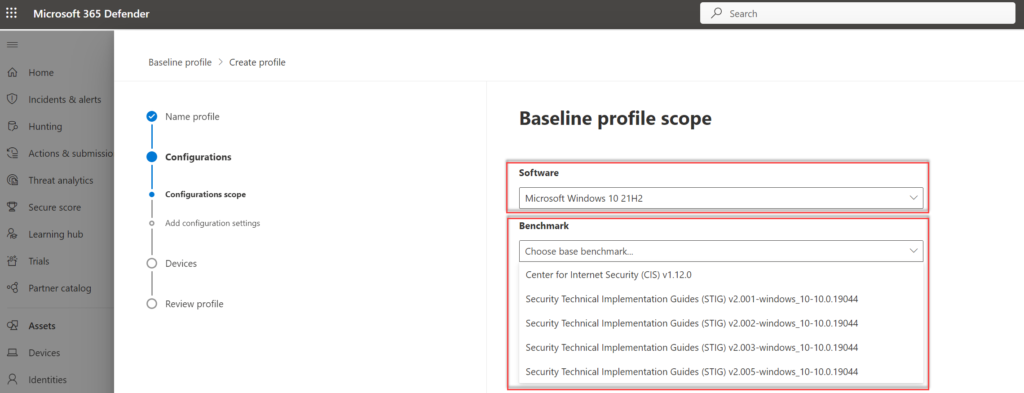Open Identities under Assets
The height and width of the screenshot is (393, 1024).
coord(47,379)
